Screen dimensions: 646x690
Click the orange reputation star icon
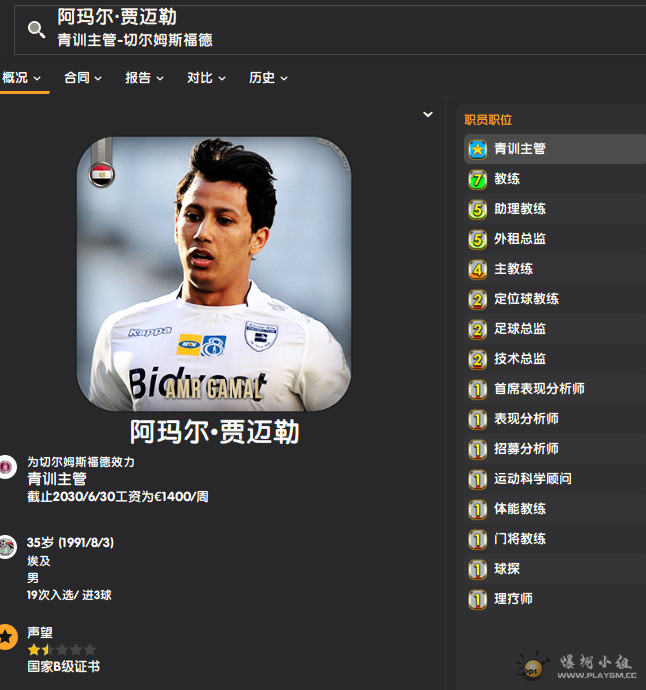pyautogui.click(x=7, y=636)
